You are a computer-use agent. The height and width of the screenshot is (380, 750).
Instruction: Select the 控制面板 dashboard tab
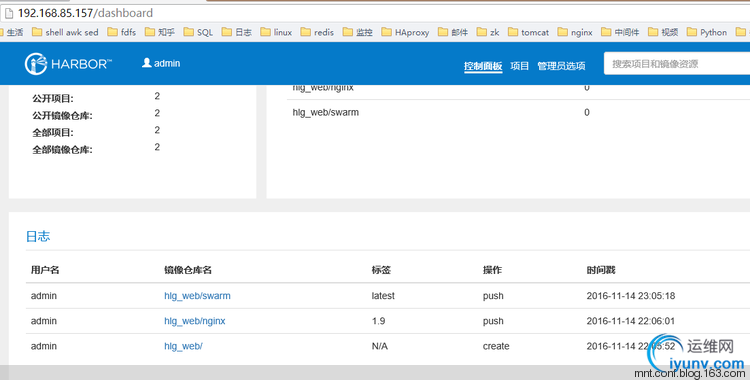[483, 66]
